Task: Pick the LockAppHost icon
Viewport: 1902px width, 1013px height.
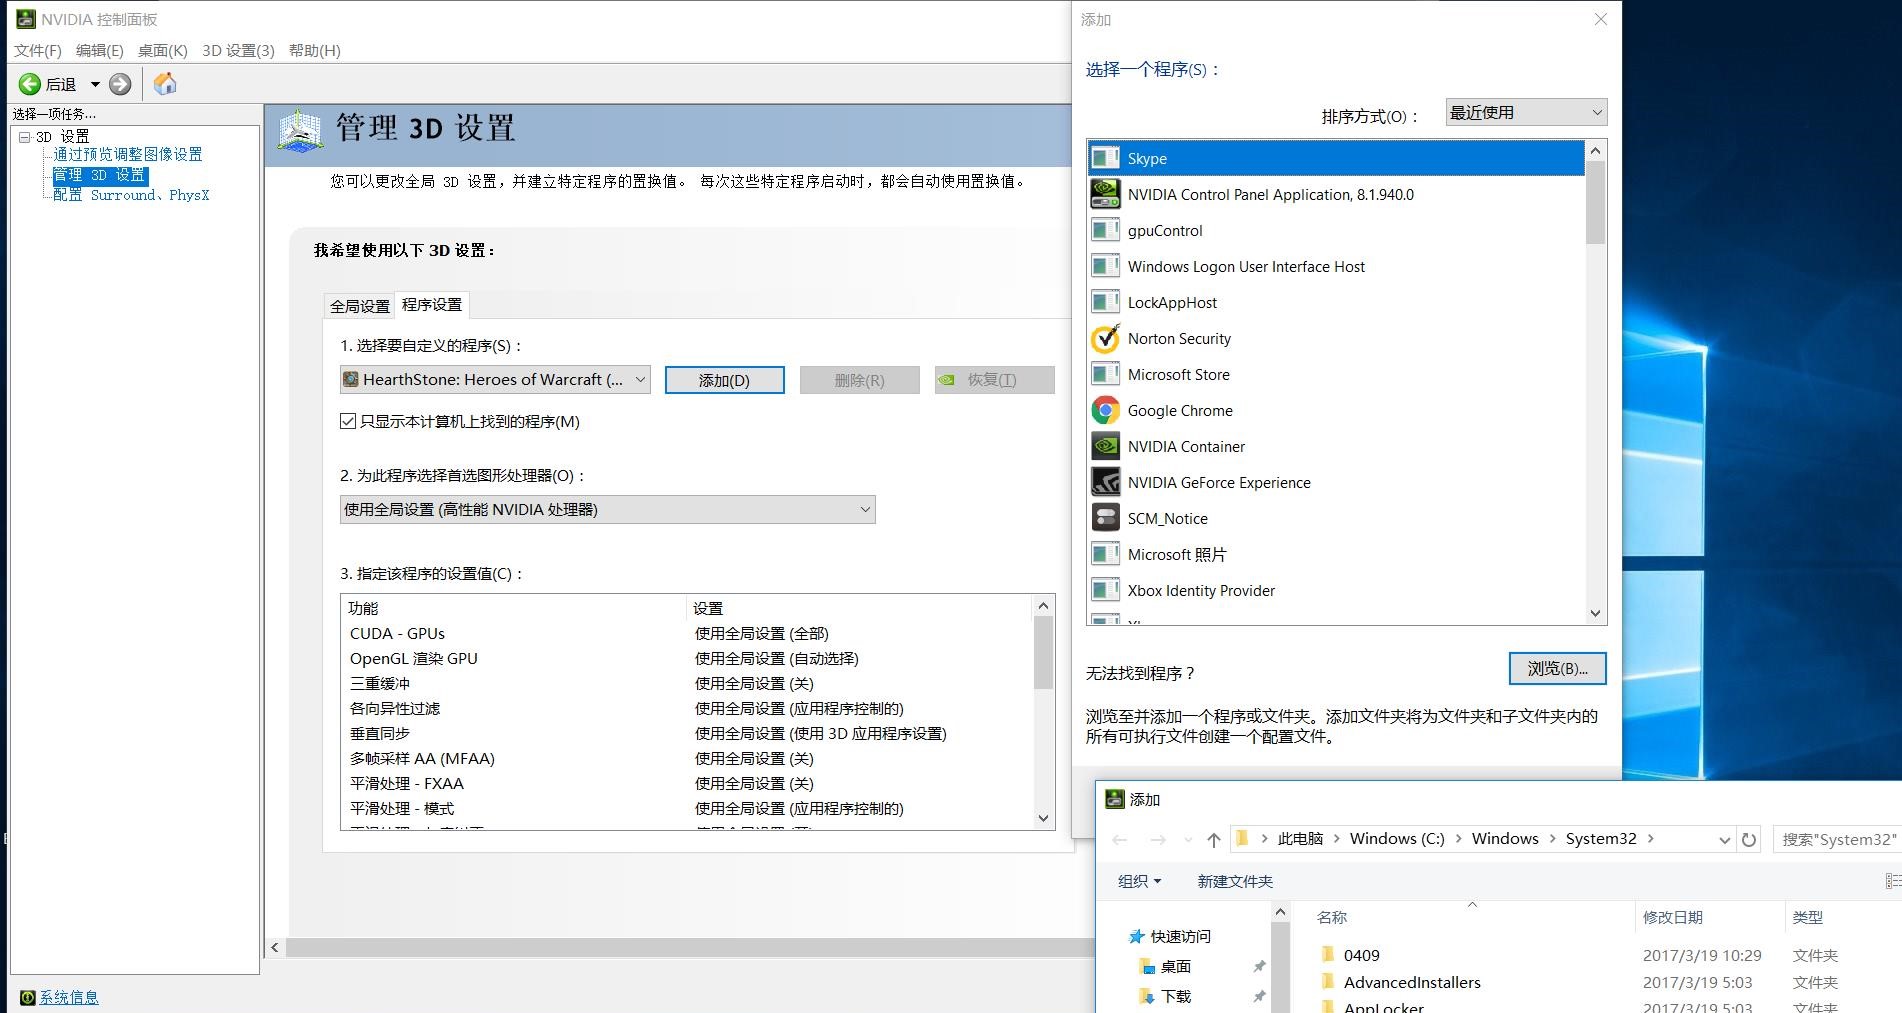Action: click(x=1105, y=302)
